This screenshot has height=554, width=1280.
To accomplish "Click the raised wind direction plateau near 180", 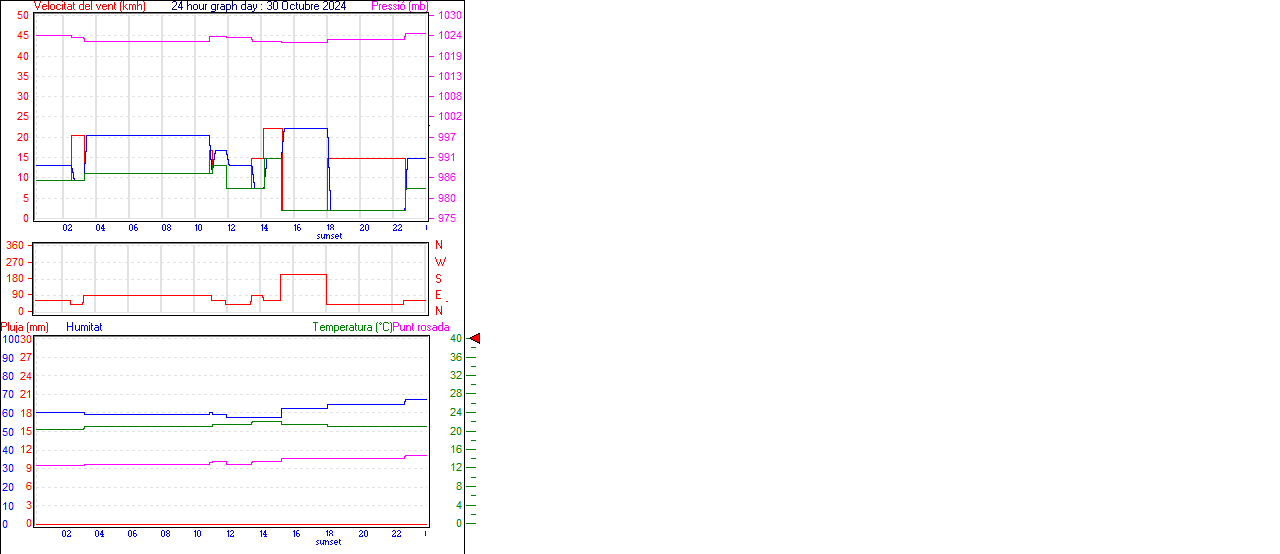I will (x=303, y=274).
